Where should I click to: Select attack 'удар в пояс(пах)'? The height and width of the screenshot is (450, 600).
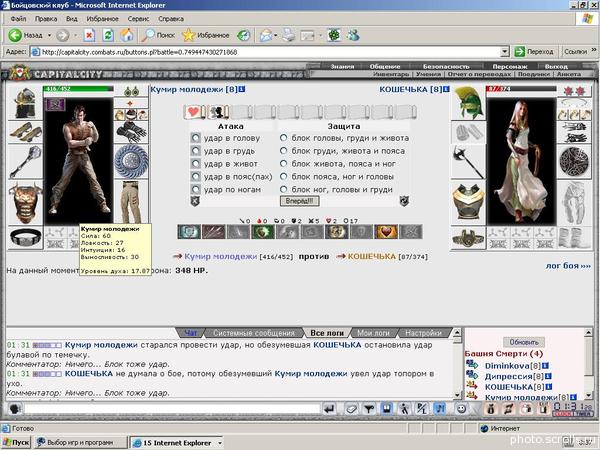pos(195,176)
